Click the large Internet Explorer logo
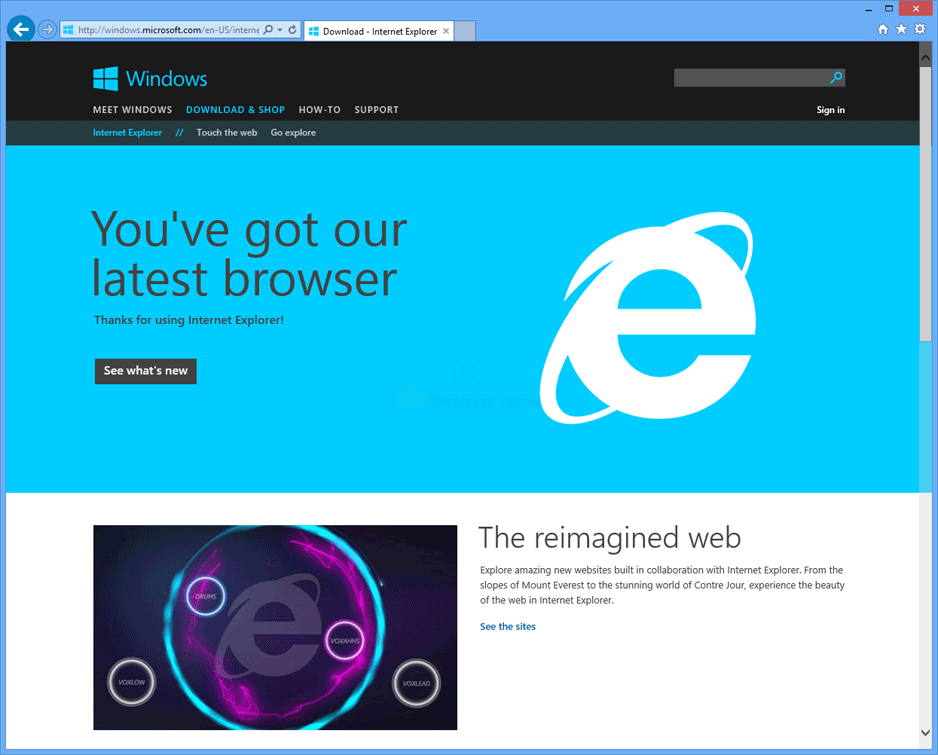938x755 pixels. tap(648, 317)
